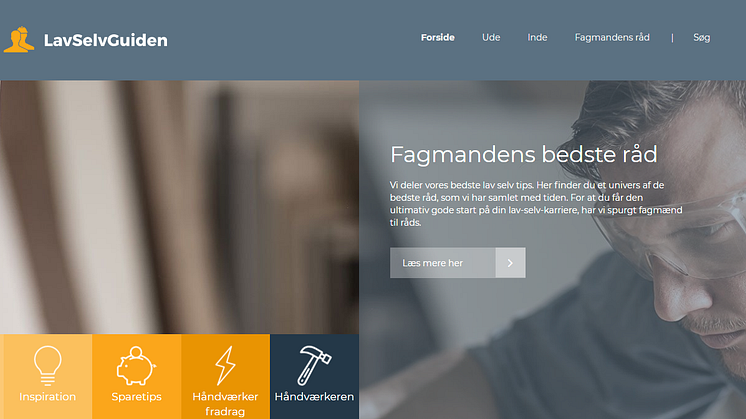Click the arrow chevron beside Læs mere her
746x419 pixels.
[x=510, y=263]
